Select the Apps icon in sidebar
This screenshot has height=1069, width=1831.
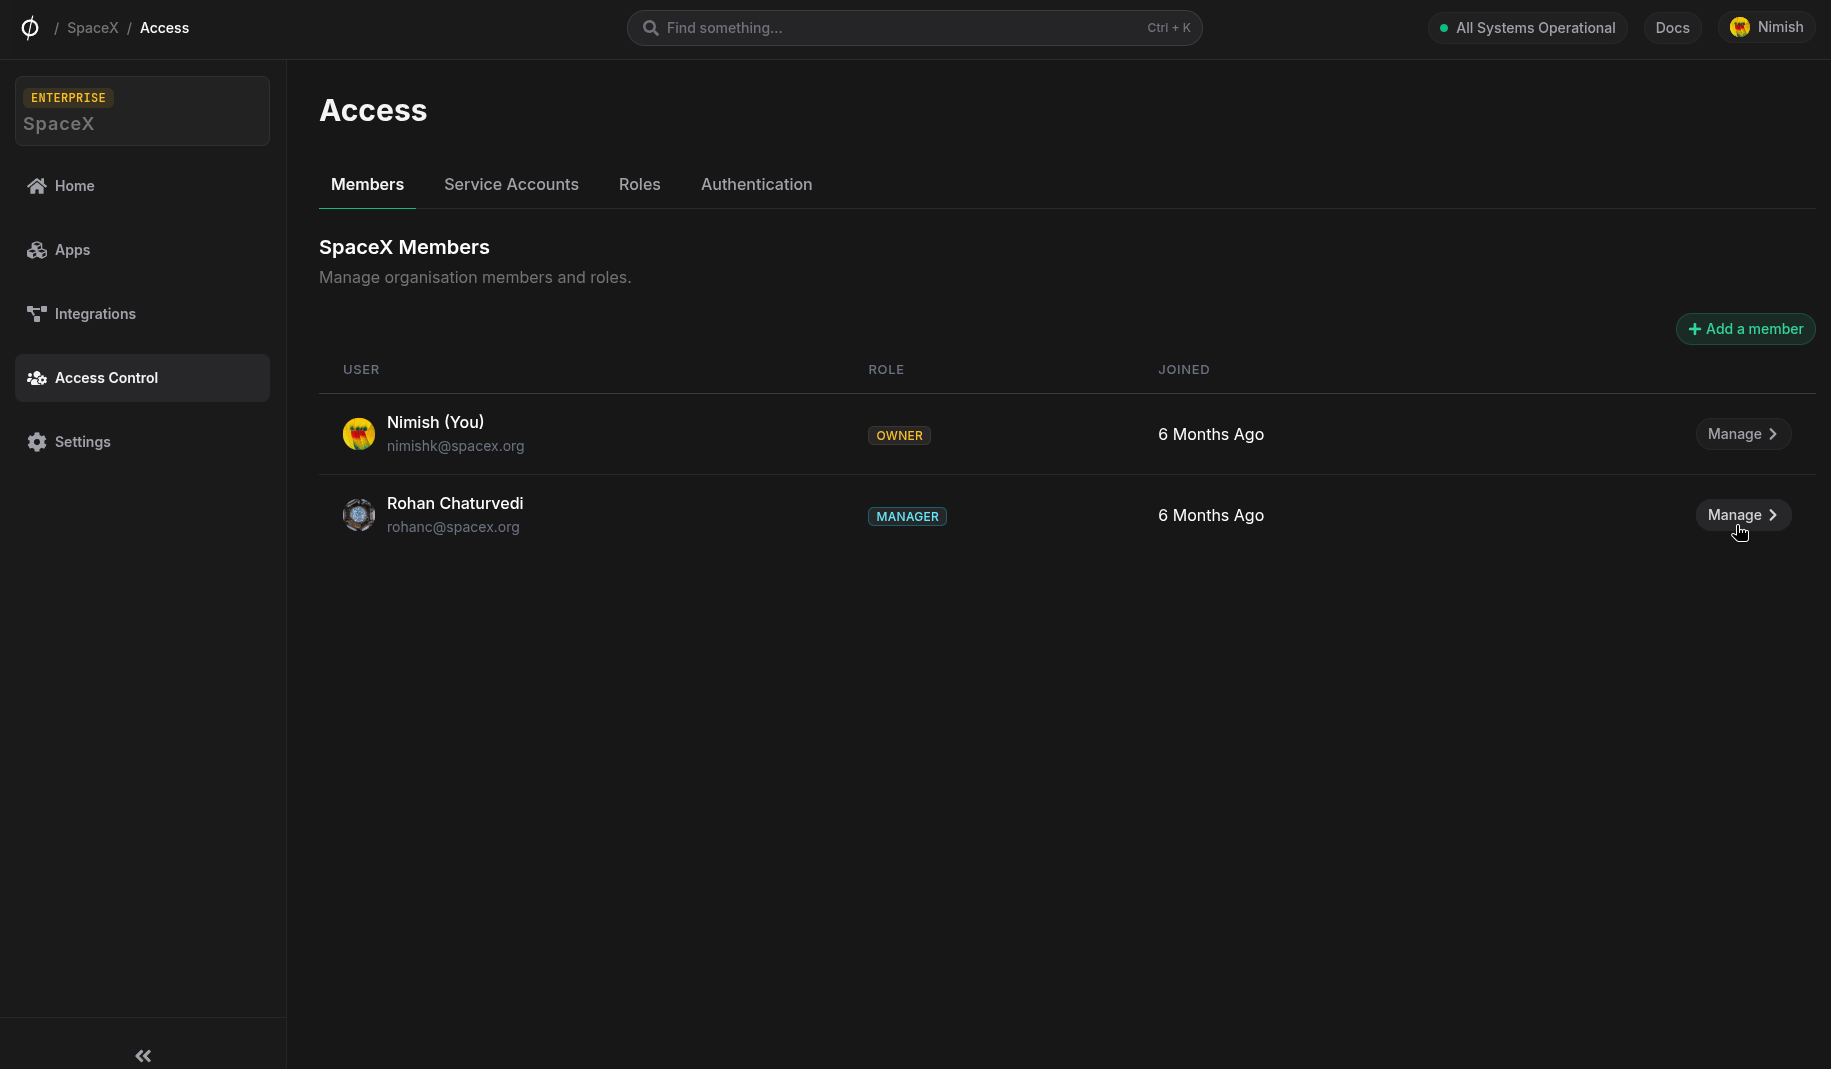36,250
